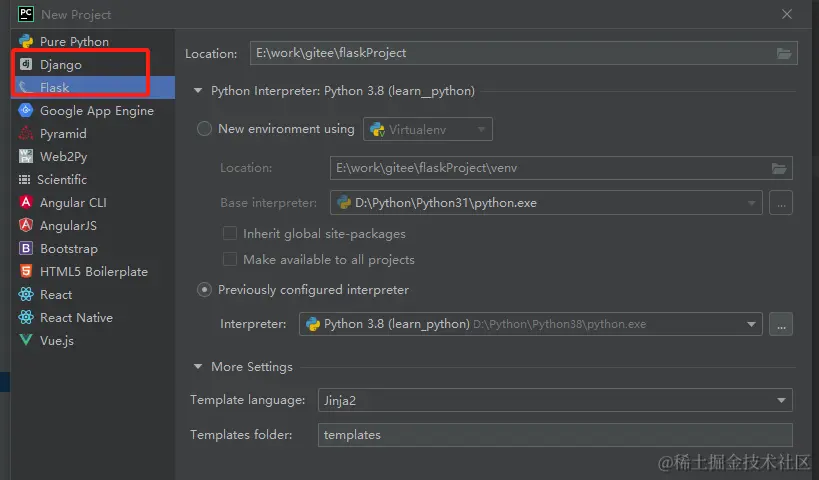Select the Bootstrap project icon
819x480 pixels.
coord(26,249)
